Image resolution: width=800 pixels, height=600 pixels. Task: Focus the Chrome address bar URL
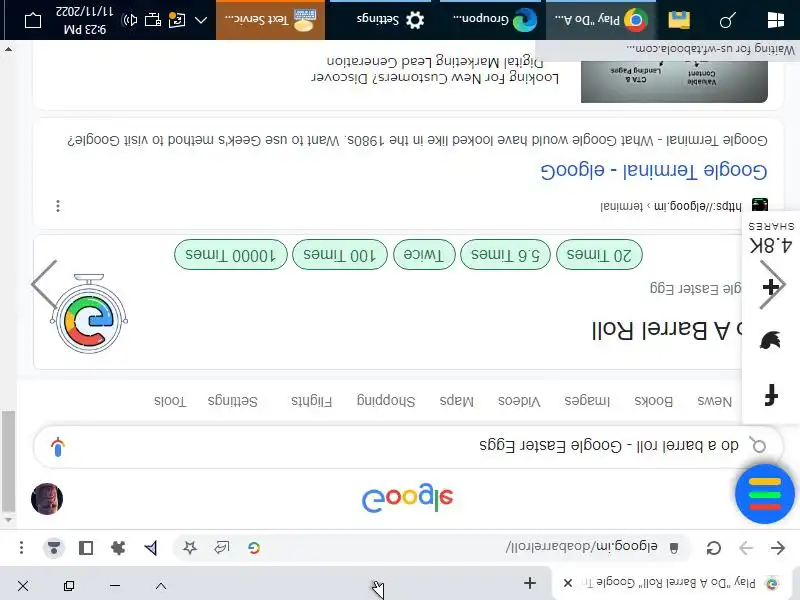pyautogui.click(x=582, y=547)
